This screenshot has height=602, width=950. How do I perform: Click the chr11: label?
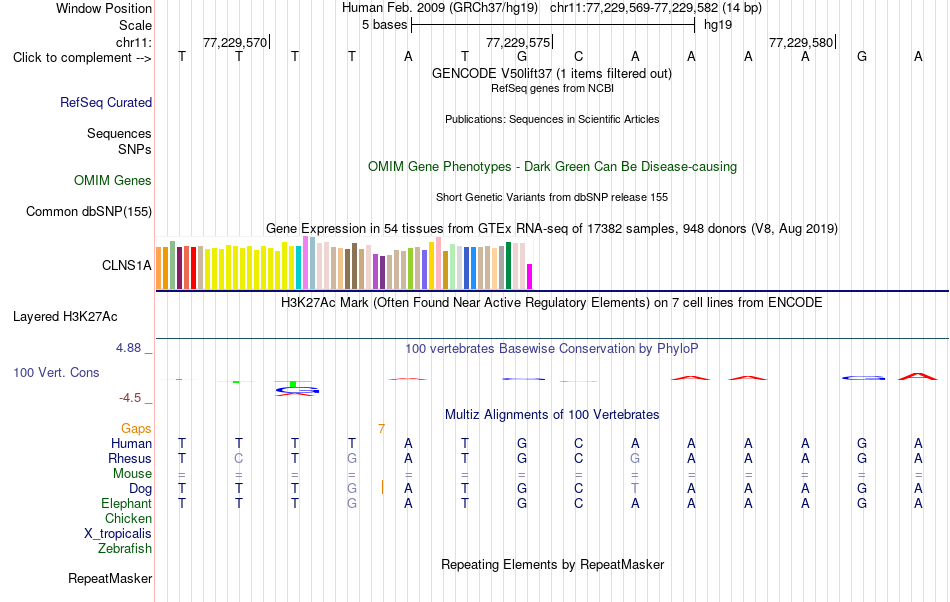point(134,42)
